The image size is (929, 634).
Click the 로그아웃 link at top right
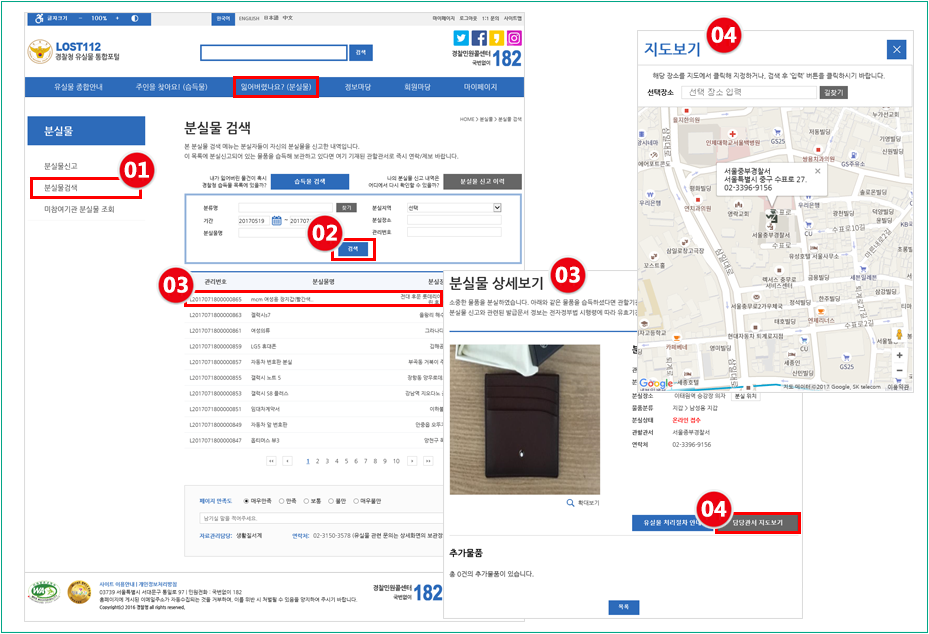pos(468,18)
